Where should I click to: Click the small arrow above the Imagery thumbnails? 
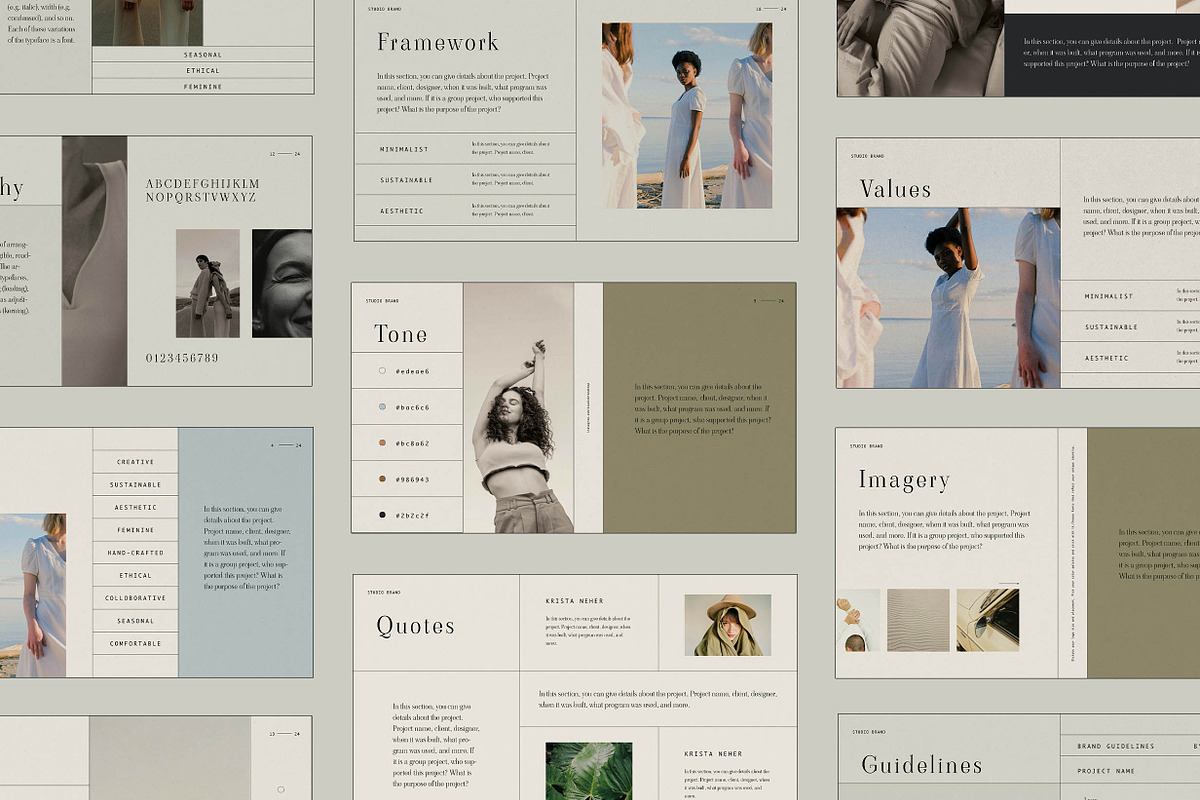pos(1008,583)
